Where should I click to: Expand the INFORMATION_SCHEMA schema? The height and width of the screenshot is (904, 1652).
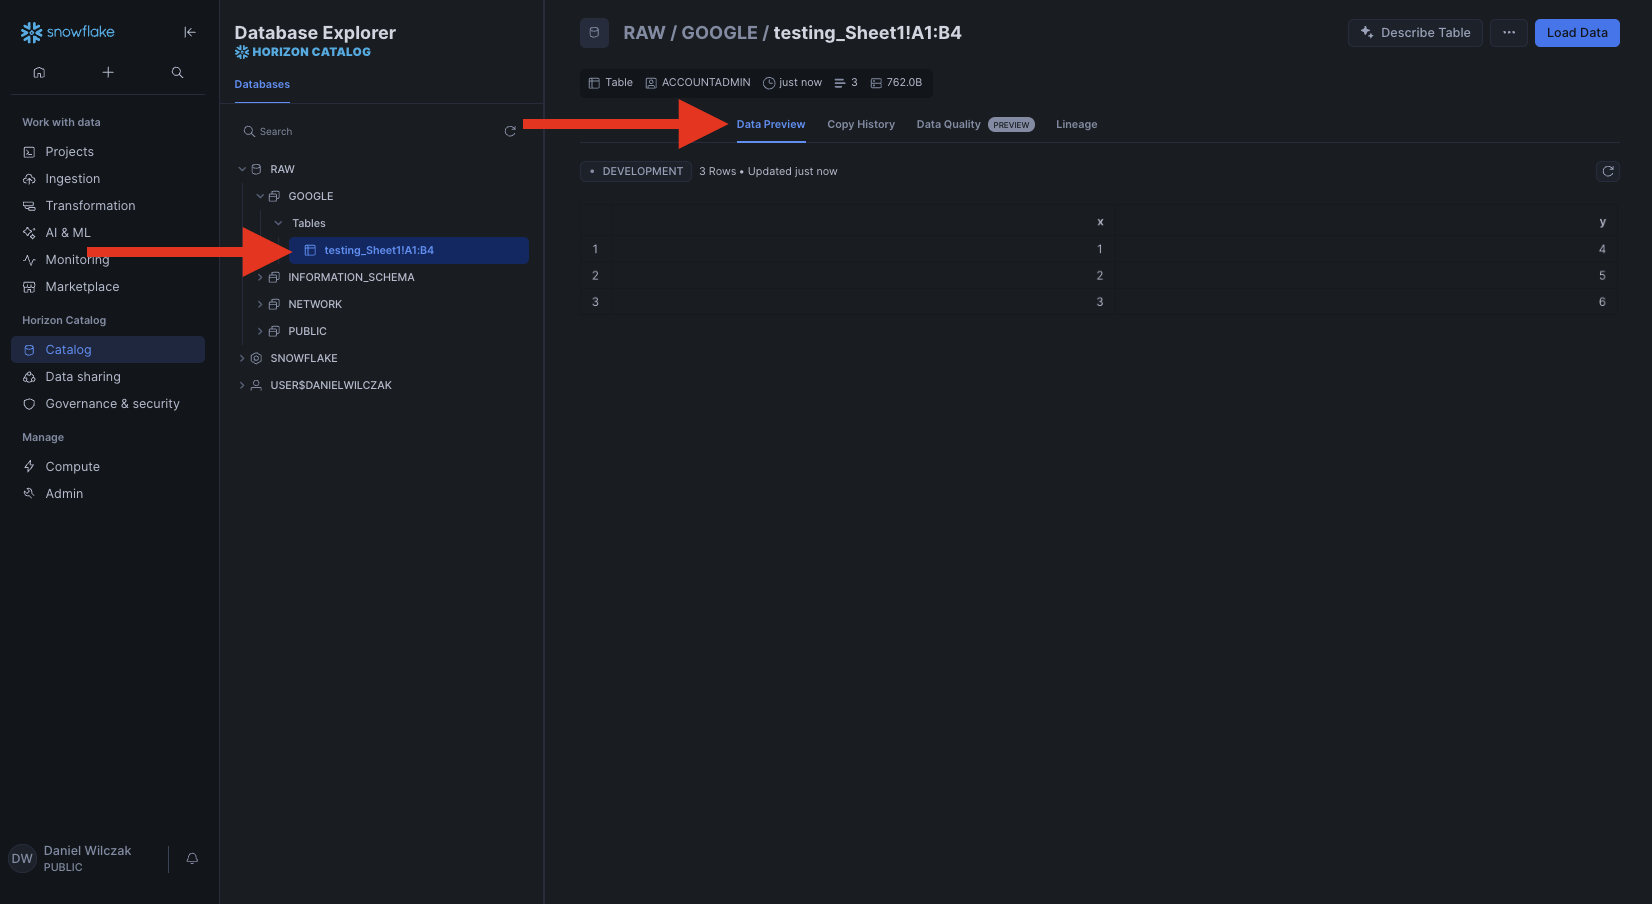click(260, 277)
